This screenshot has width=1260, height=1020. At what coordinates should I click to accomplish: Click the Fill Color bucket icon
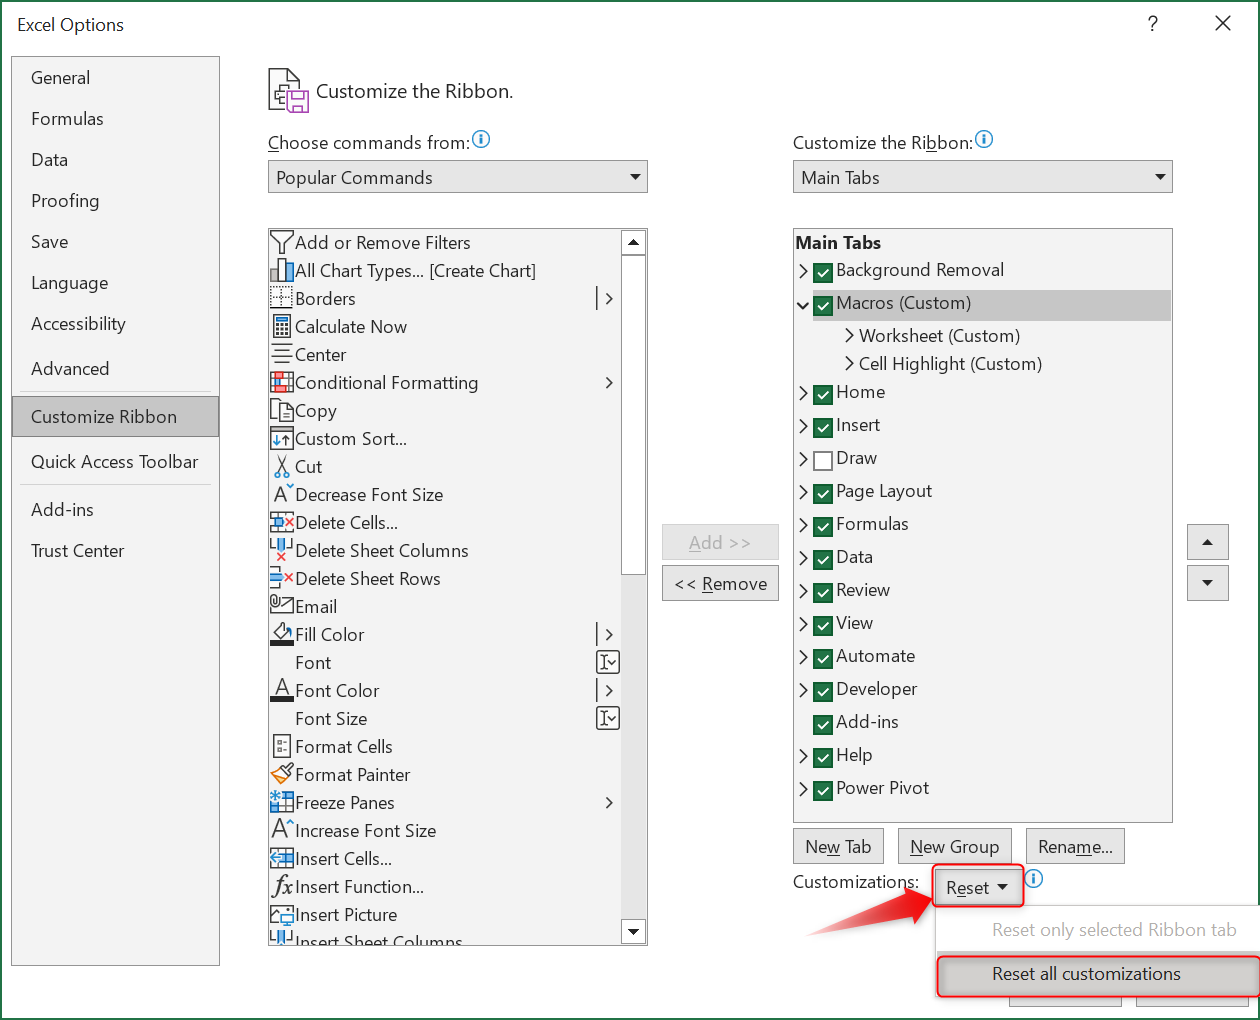tap(281, 634)
